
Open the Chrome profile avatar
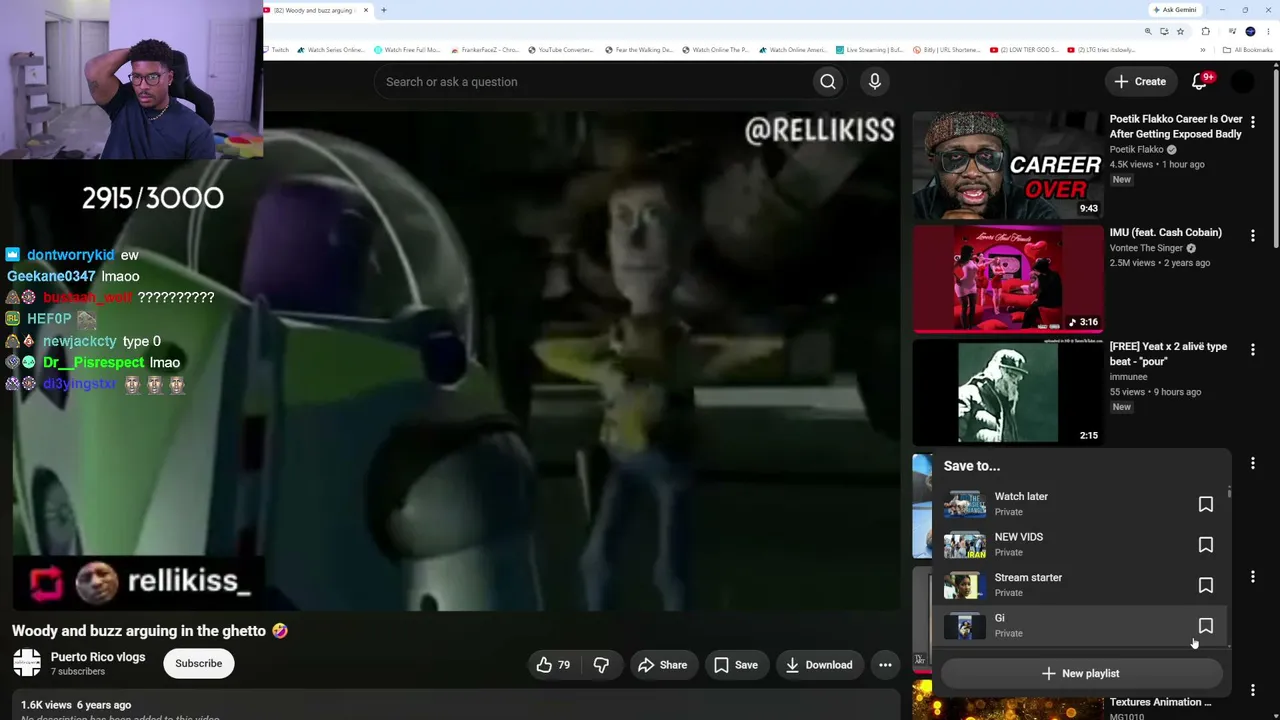(x=1250, y=31)
